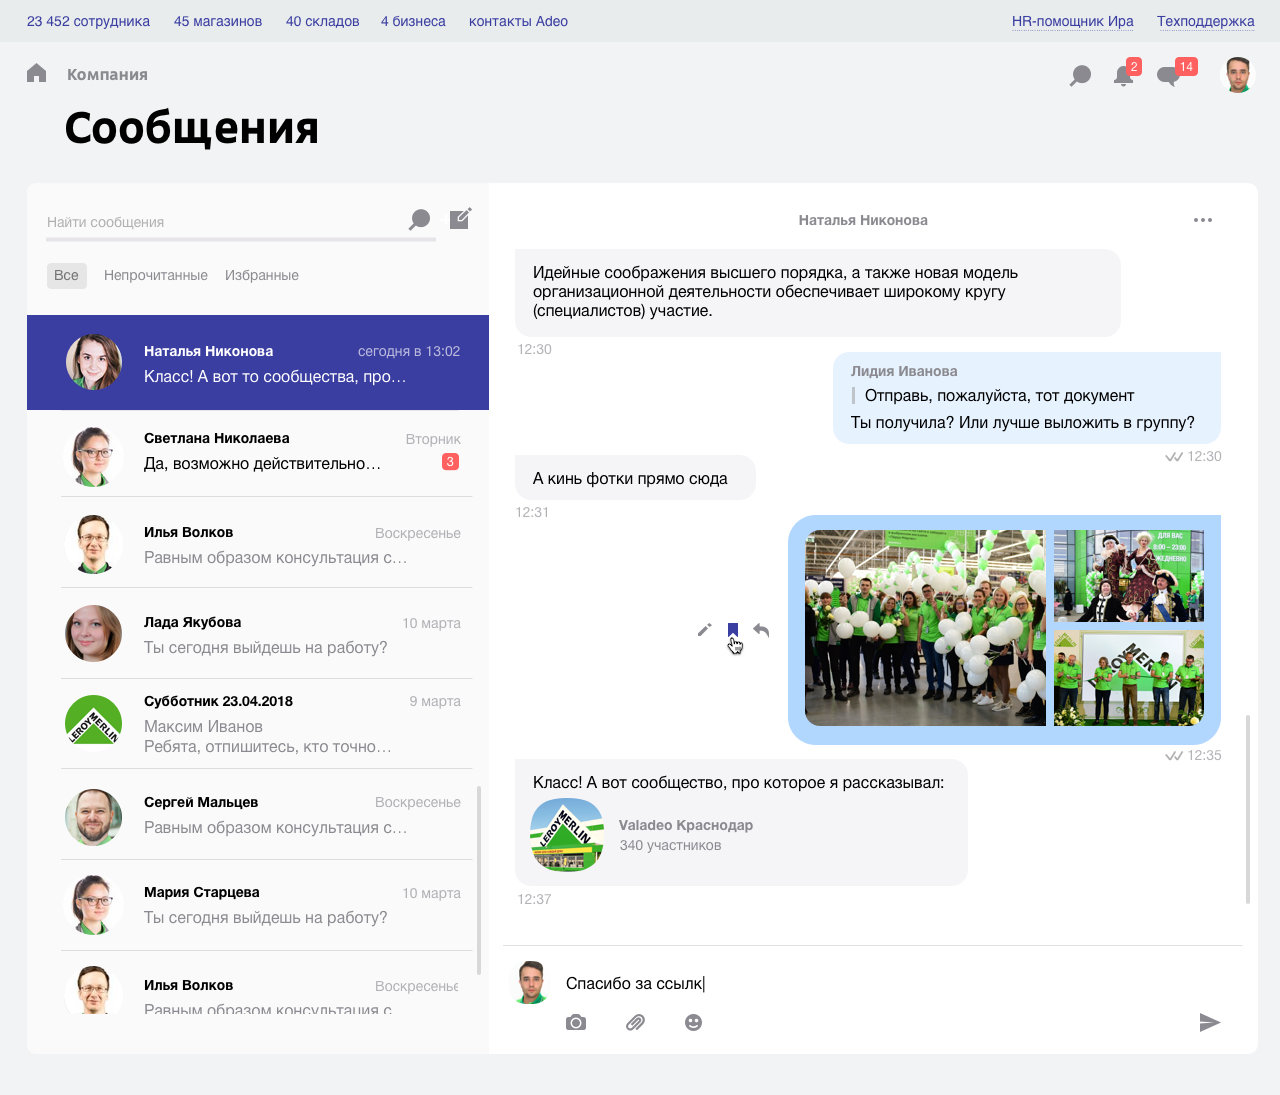The image size is (1280, 1095).
Task: Open user profile avatar menu
Action: point(1238,75)
